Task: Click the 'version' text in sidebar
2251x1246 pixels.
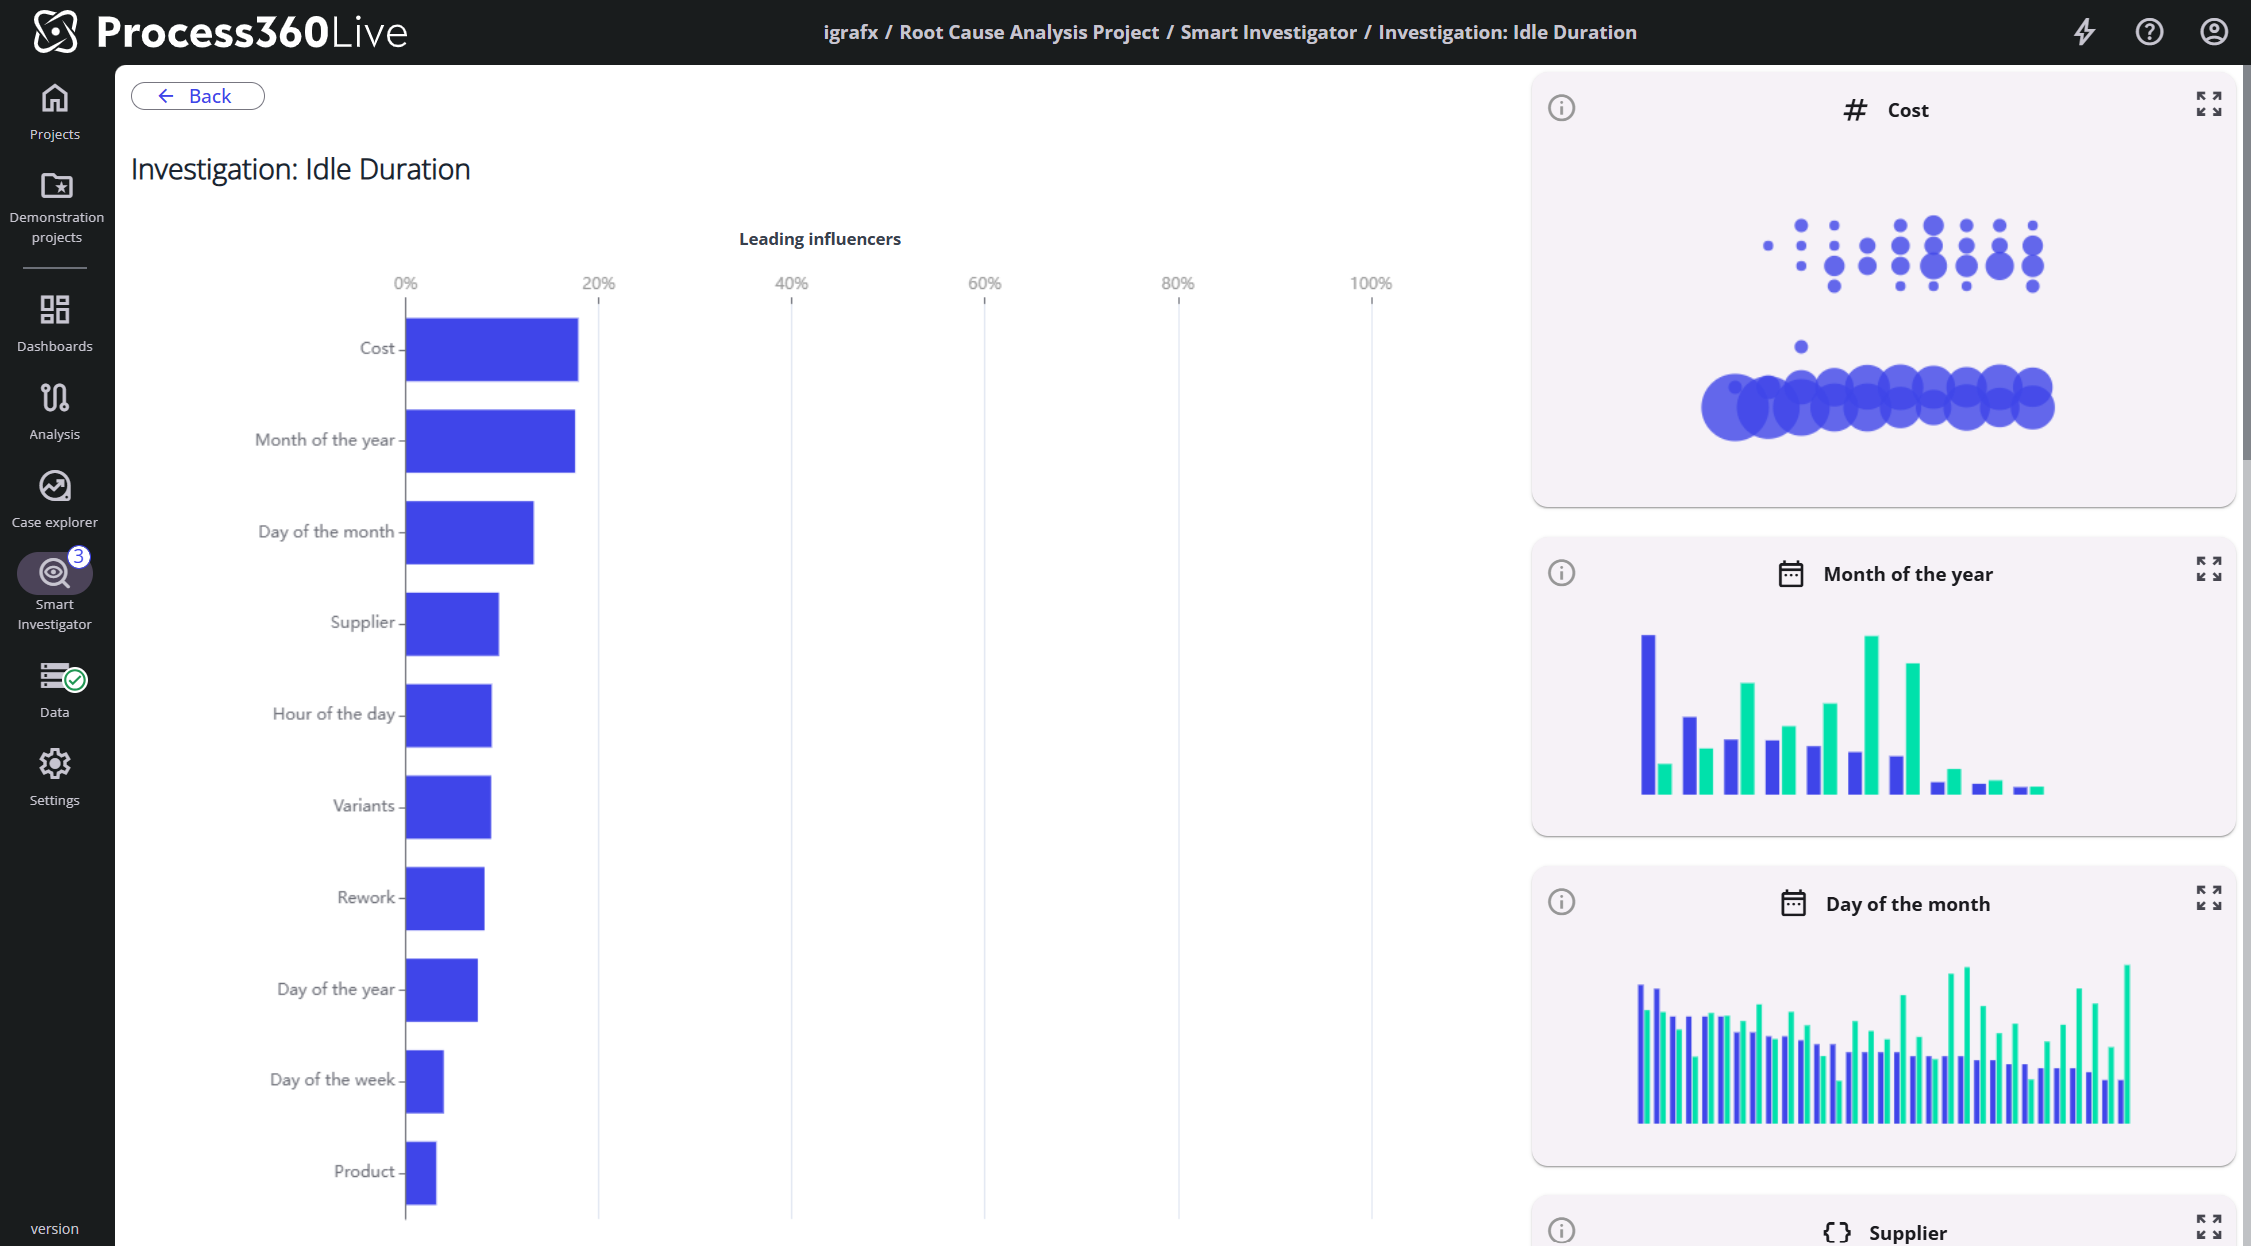Action: (x=55, y=1229)
